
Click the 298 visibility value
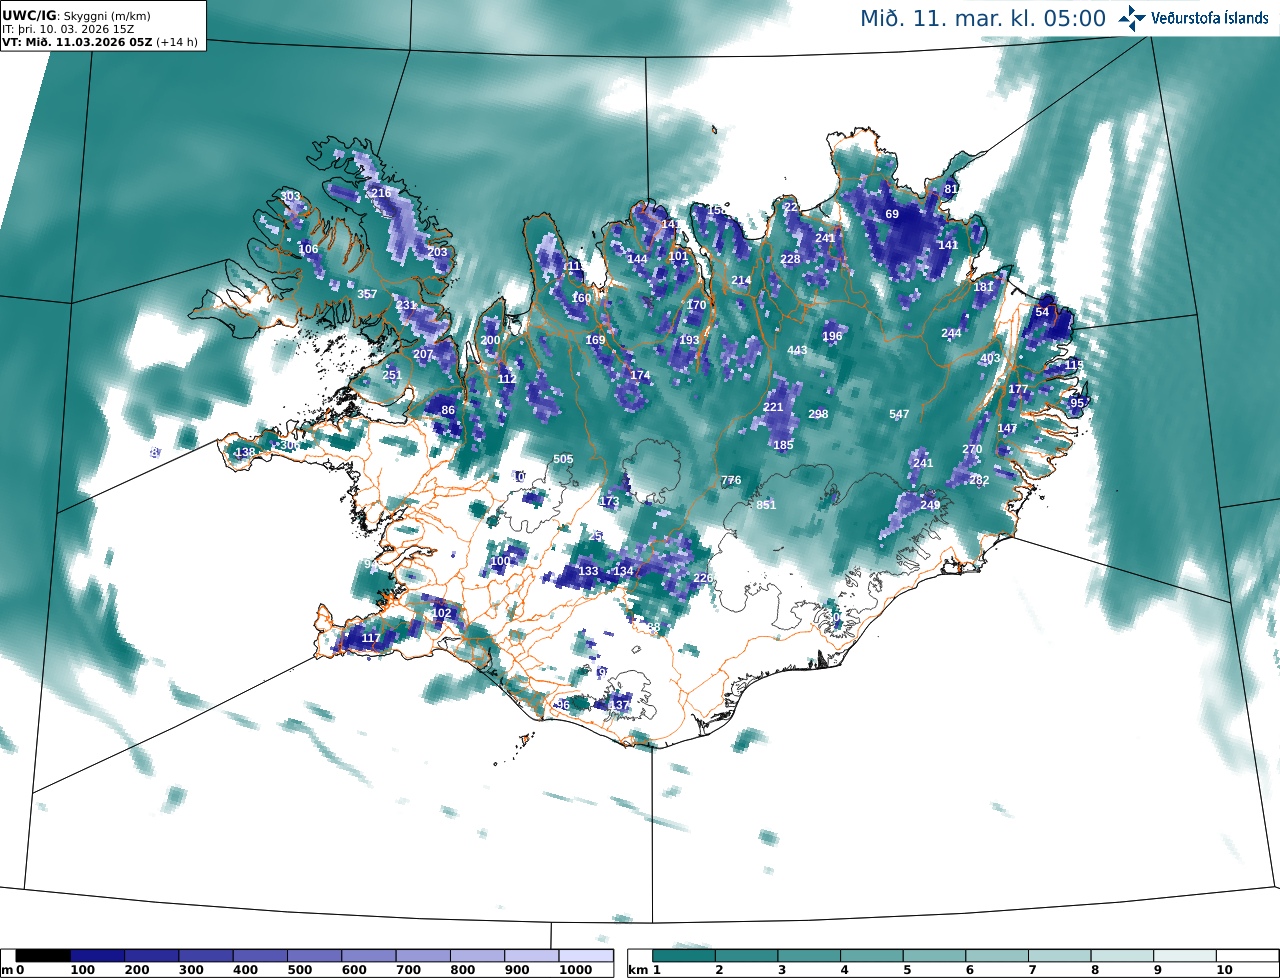point(818,414)
